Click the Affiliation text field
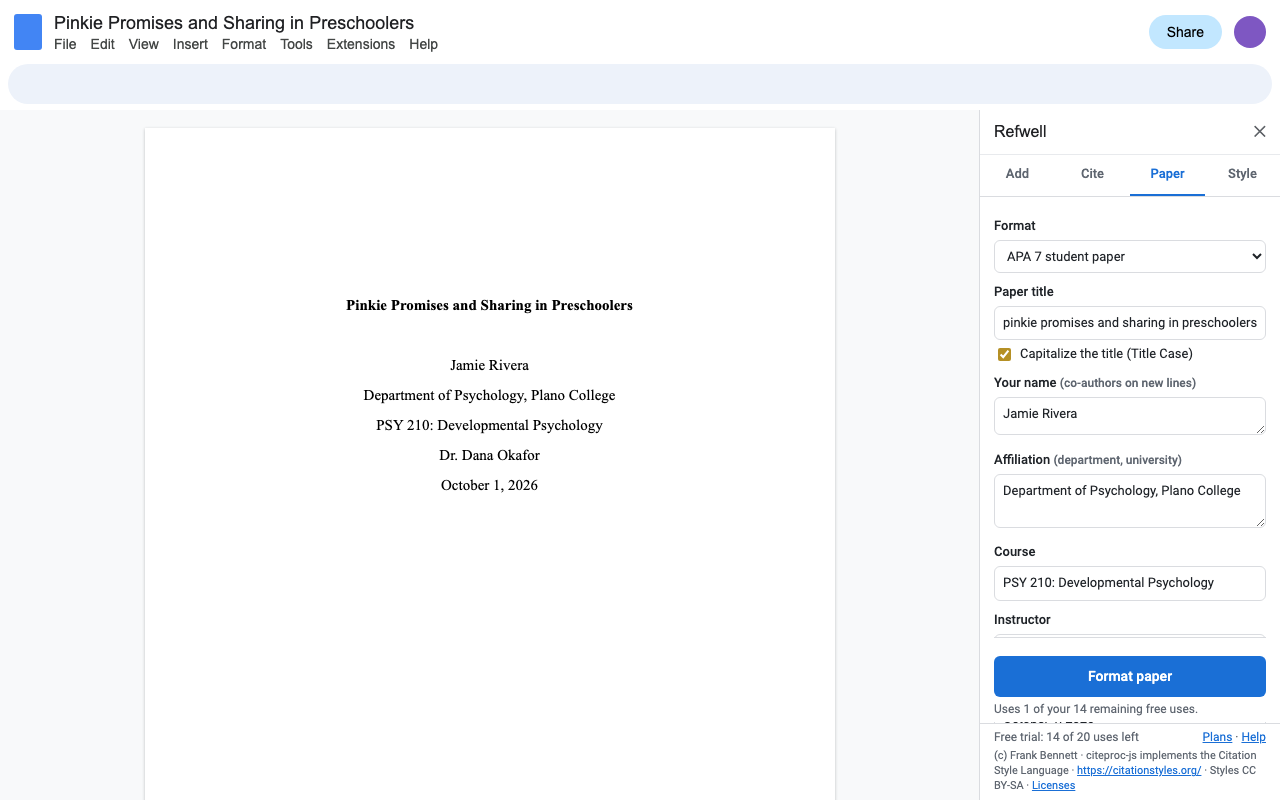The width and height of the screenshot is (1280, 800). point(1130,501)
